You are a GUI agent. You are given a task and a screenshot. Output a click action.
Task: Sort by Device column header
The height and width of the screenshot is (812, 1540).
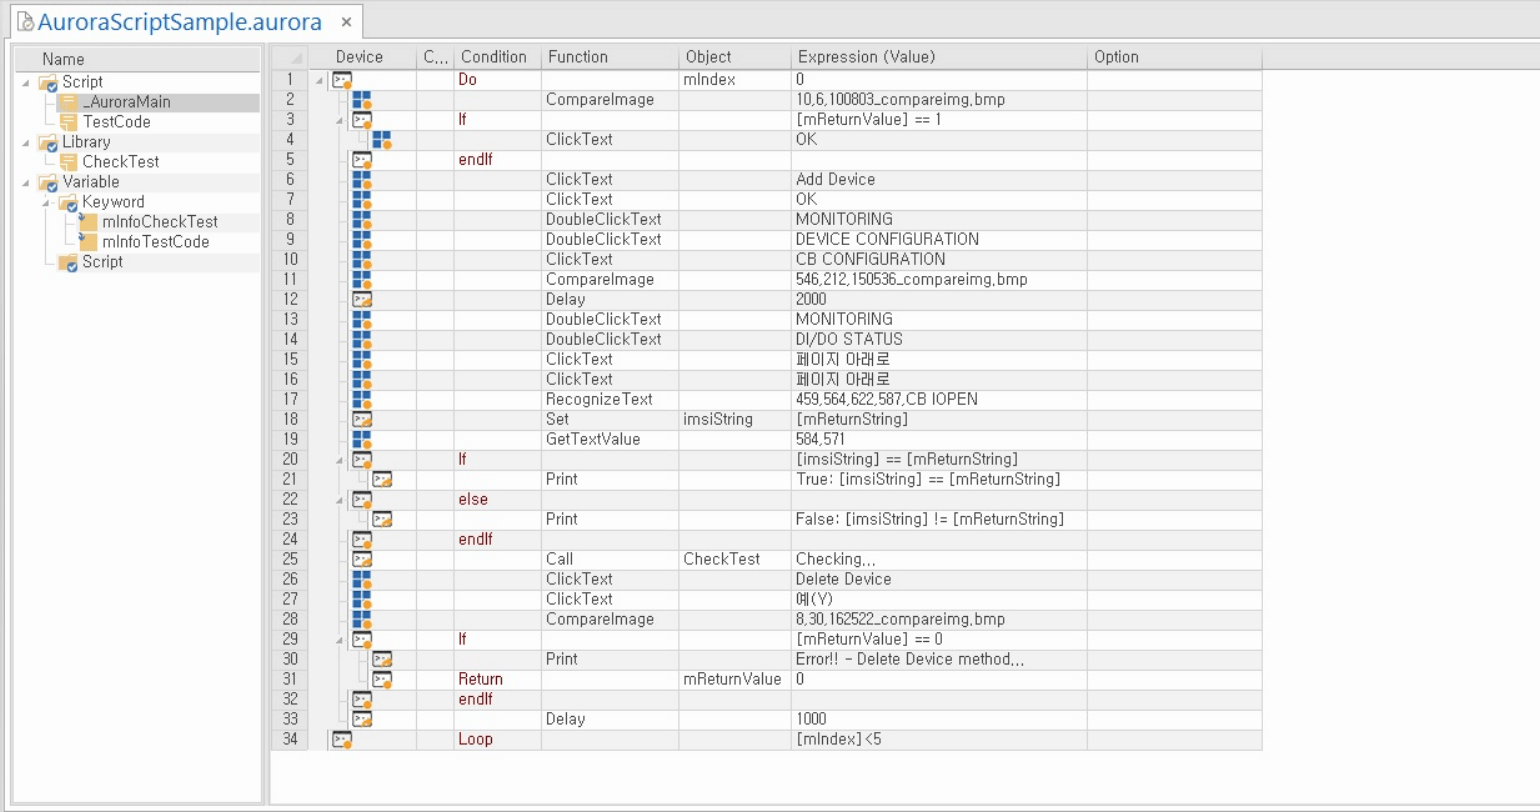pyautogui.click(x=362, y=57)
